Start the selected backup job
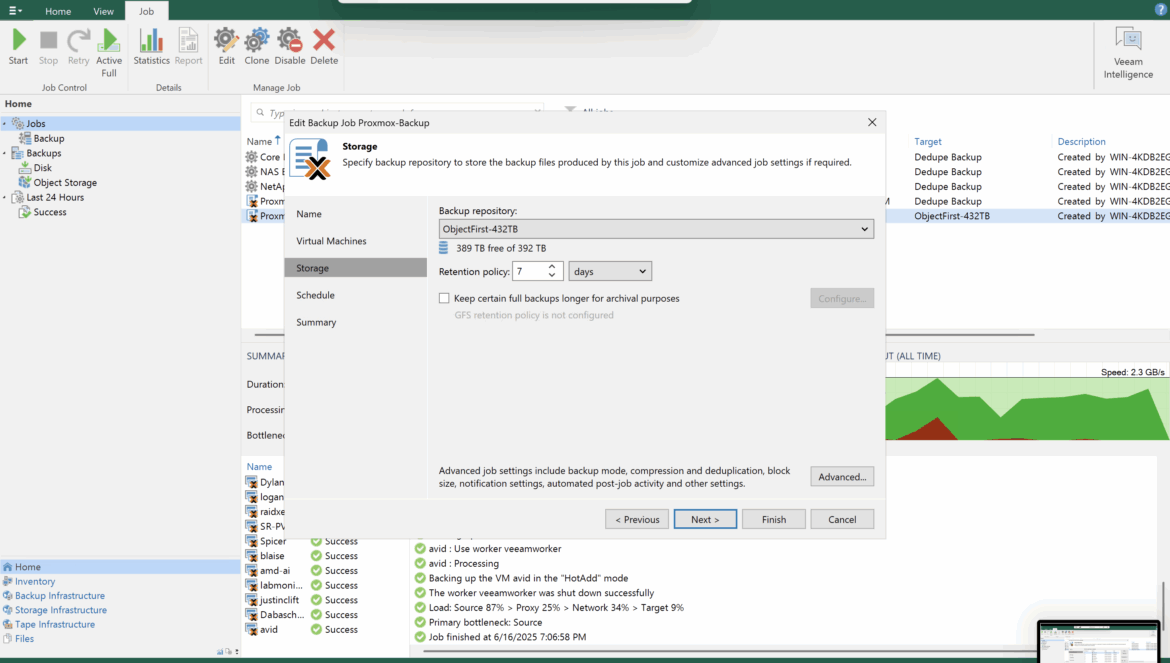Viewport: 1170px width, 663px height. (x=19, y=47)
